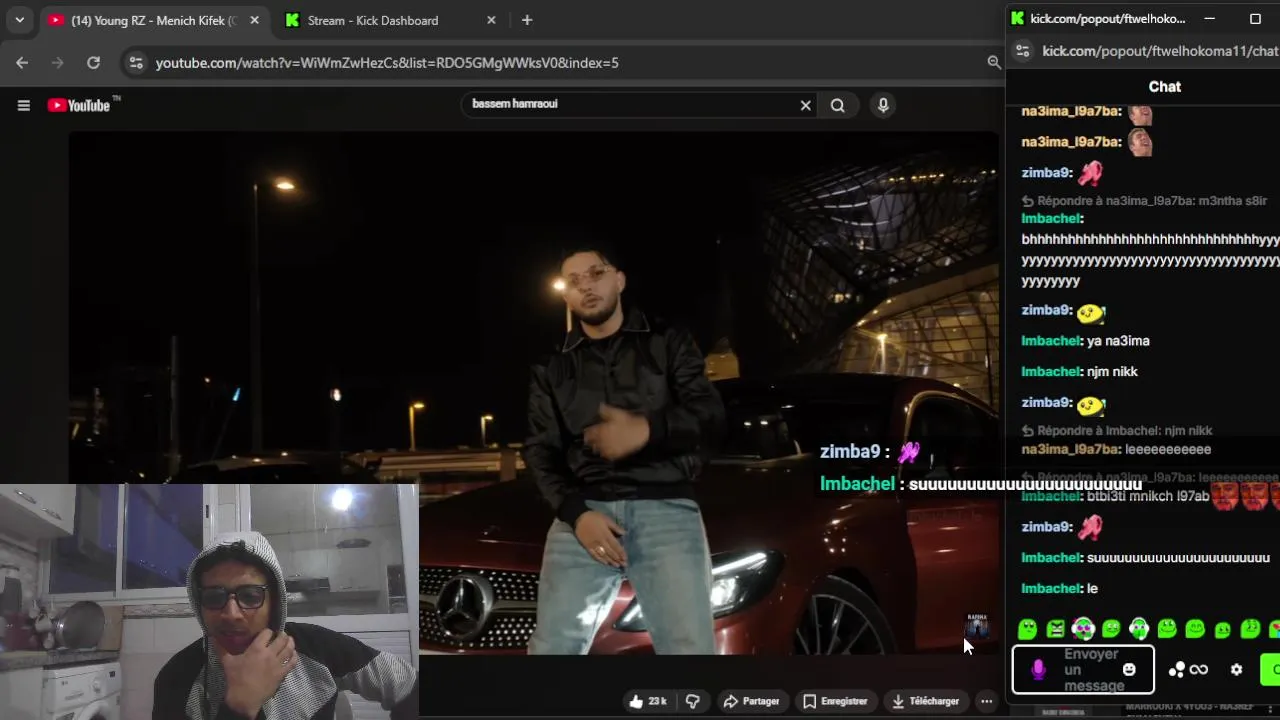Download the video with Télécharger
1280x720 pixels.
coord(925,701)
